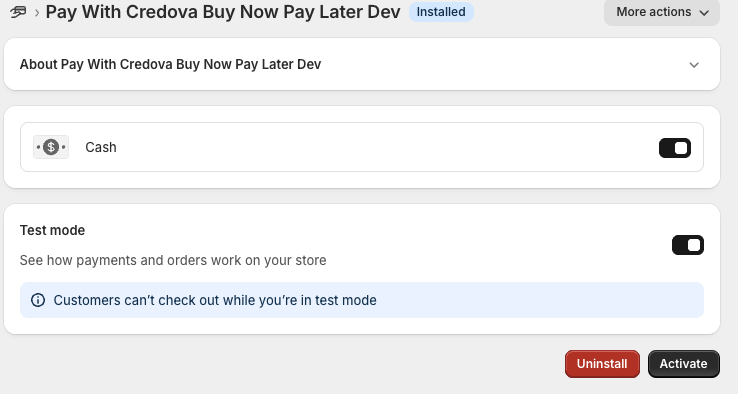Click the payments breadcrumb icon
738x394 pixels.
[18, 12]
